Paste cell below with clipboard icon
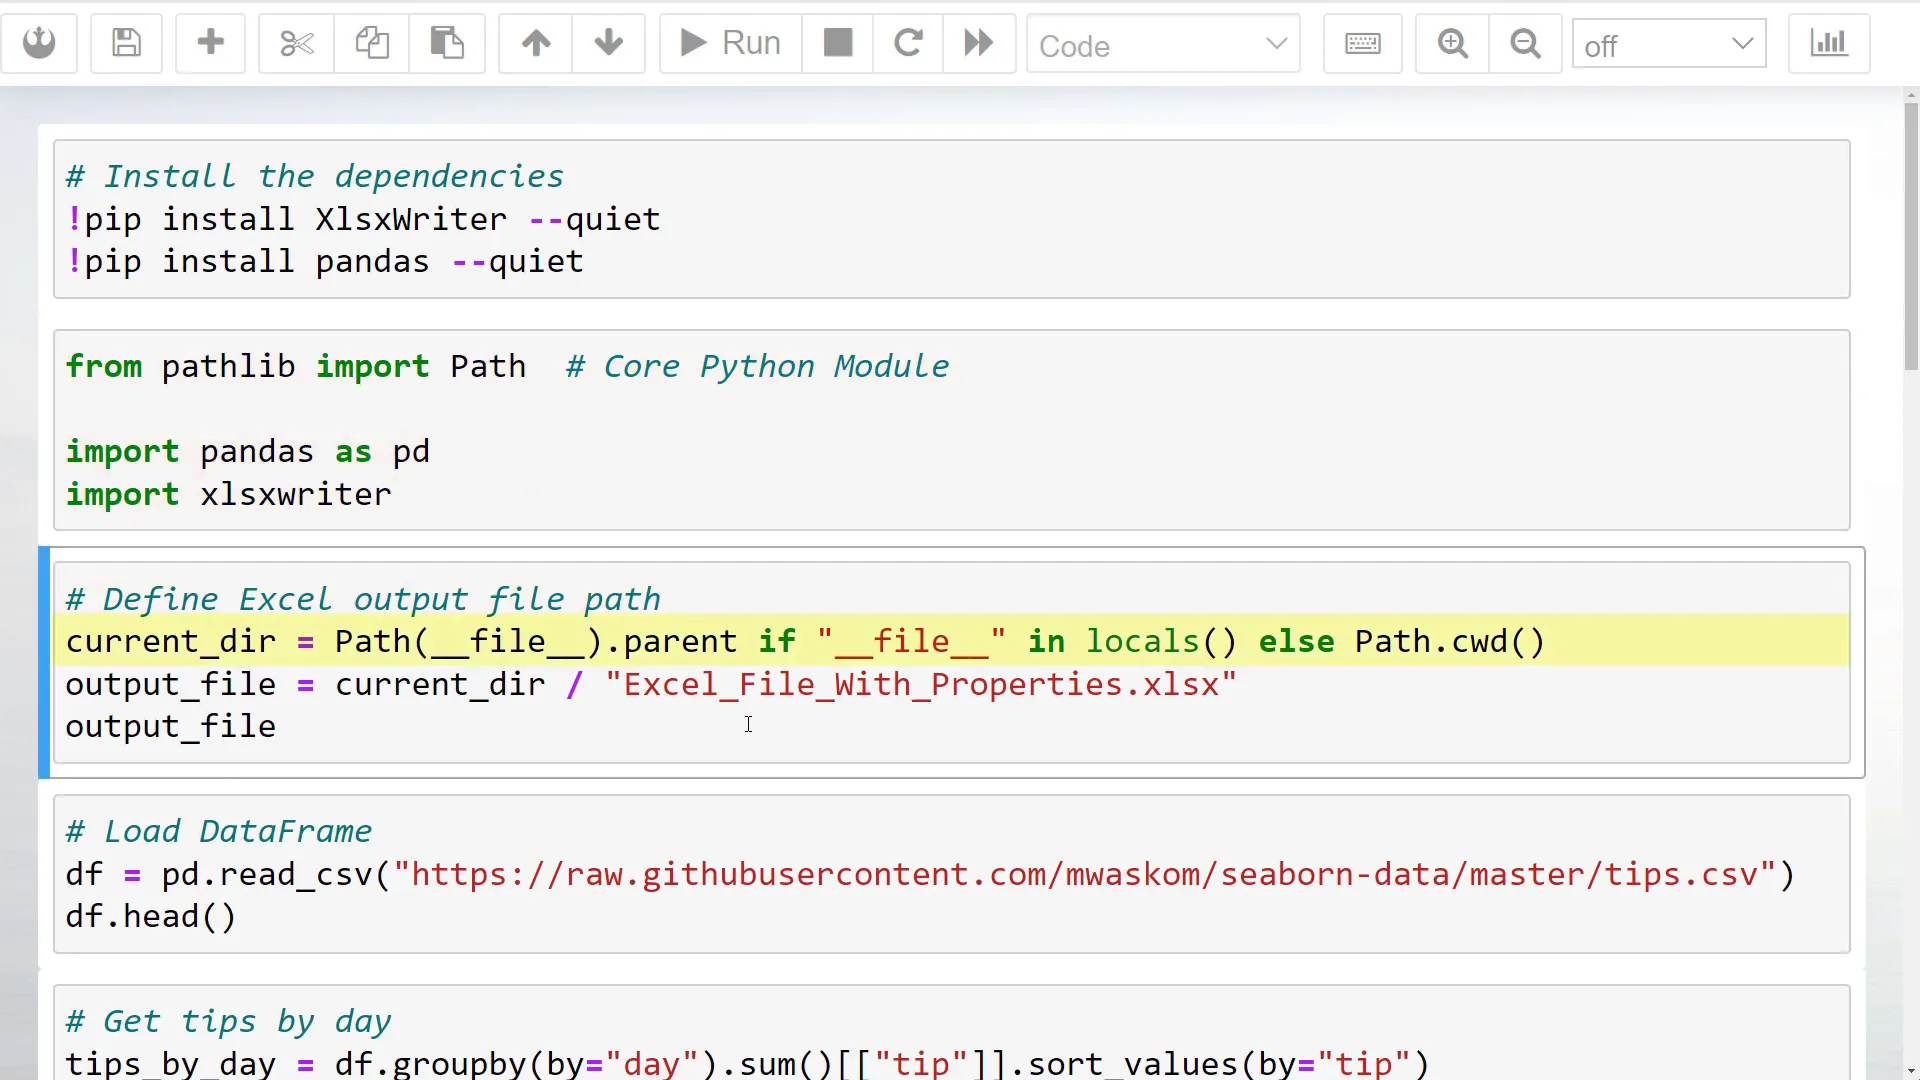Image resolution: width=1920 pixels, height=1080 pixels. coord(447,43)
